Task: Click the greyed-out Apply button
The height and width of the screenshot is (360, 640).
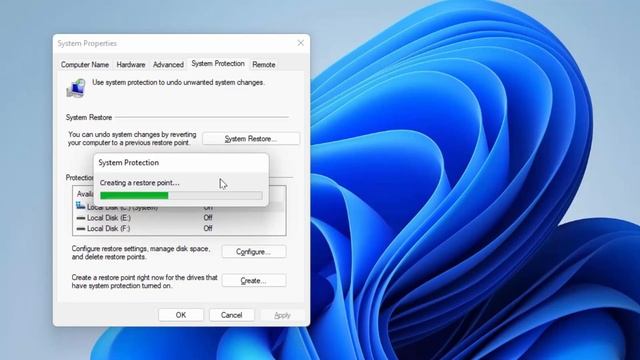Action: click(282, 315)
